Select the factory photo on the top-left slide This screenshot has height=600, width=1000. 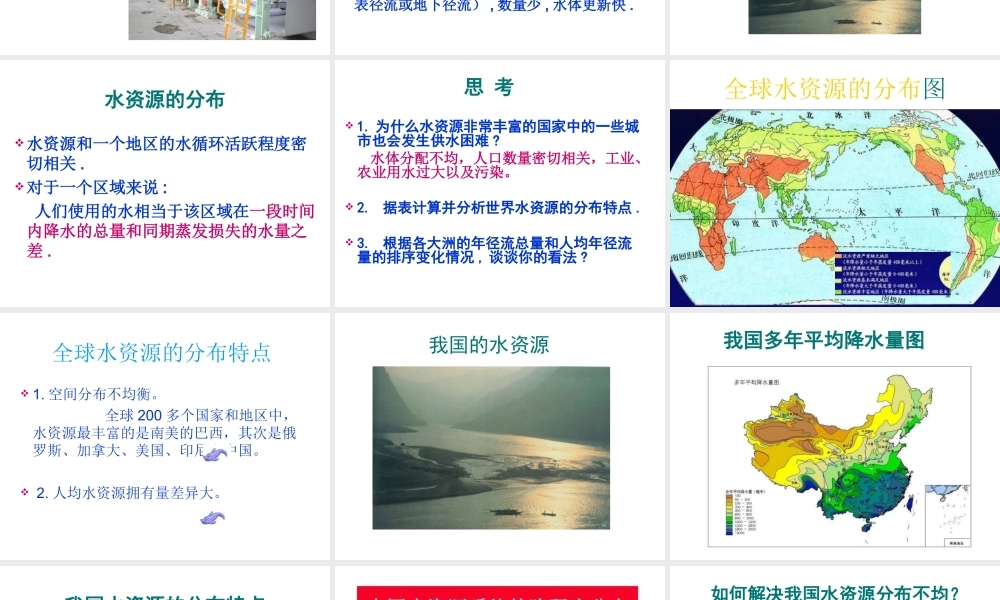point(222,20)
